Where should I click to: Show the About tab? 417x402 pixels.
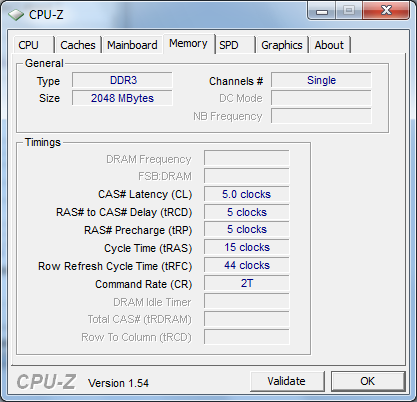pyautogui.click(x=329, y=45)
